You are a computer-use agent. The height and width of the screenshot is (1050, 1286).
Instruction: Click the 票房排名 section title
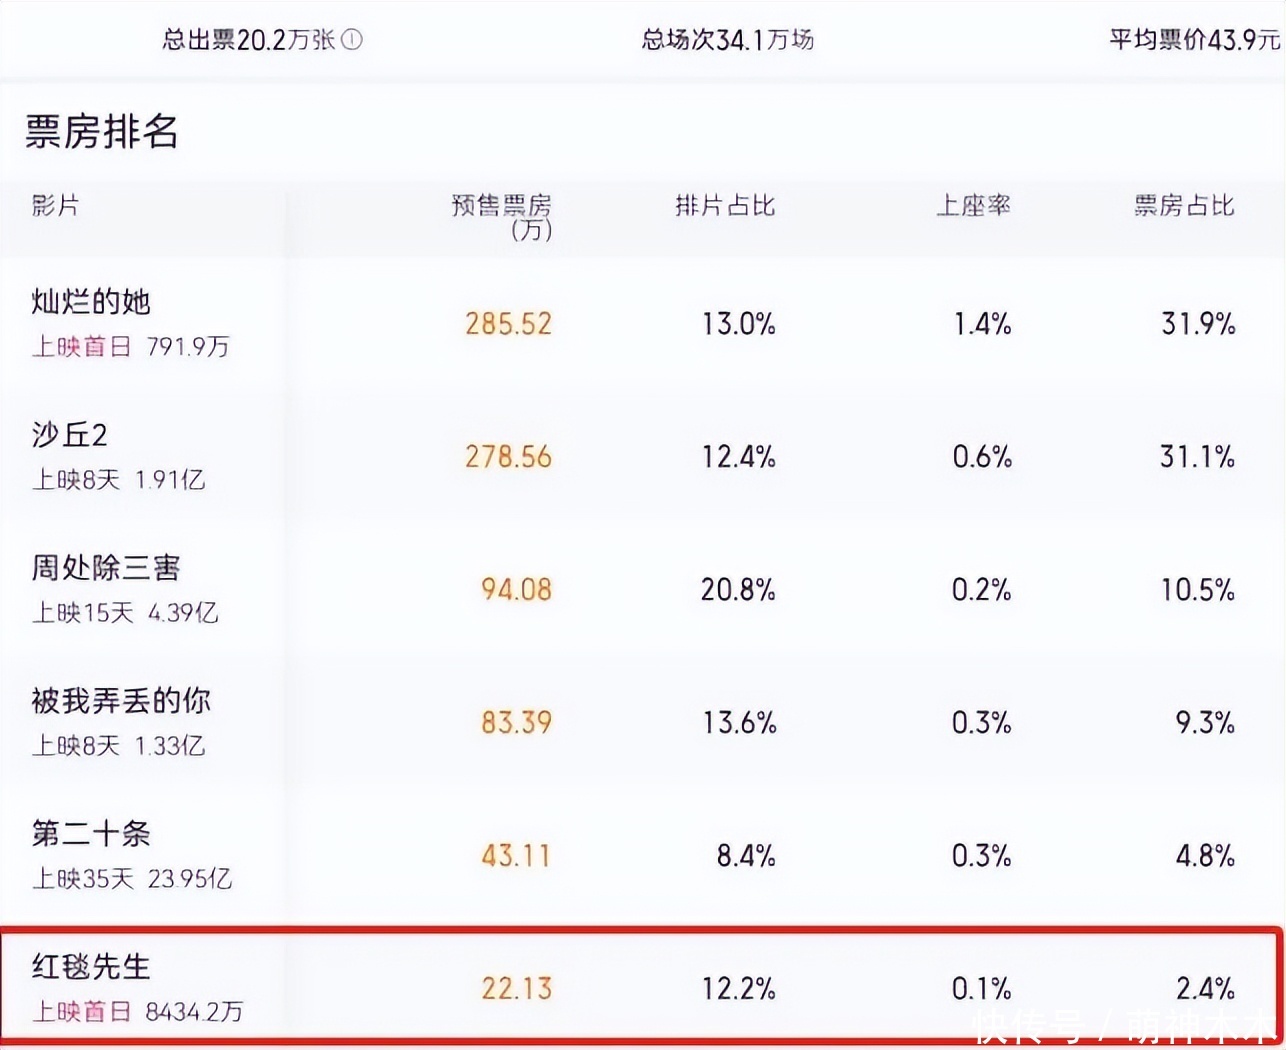click(102, 132)
